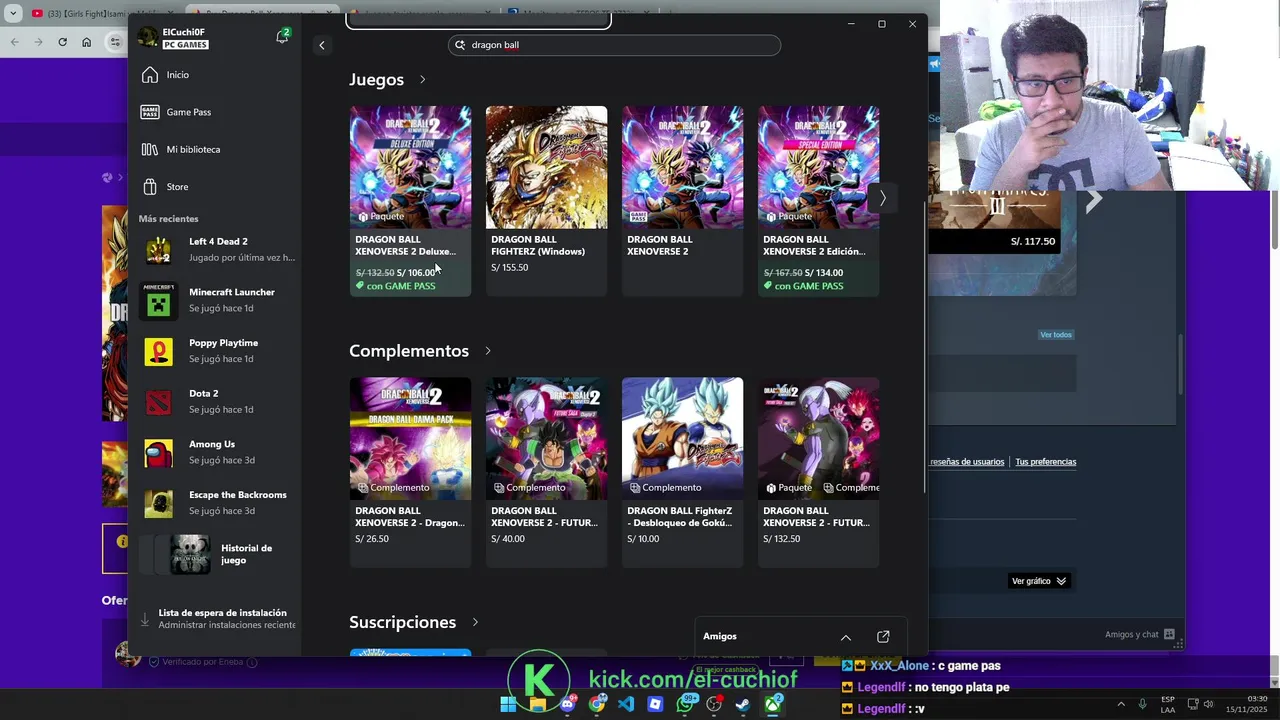The height and width of the screenshot is (720, 1280).
Task: Open Amigos y chat in browser page
Action: click(1140, 635)
